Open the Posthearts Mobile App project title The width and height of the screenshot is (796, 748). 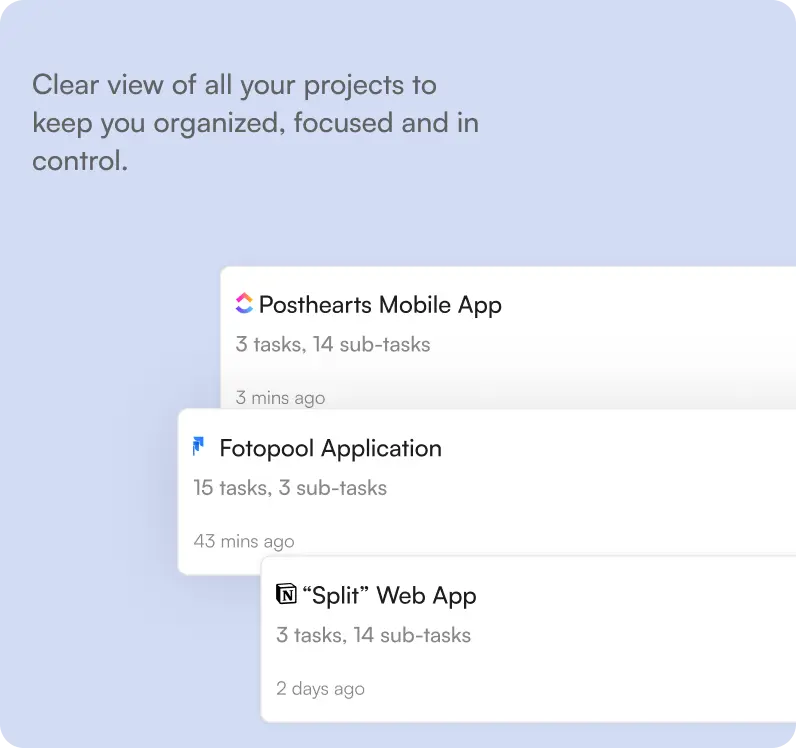click(380, 305)
